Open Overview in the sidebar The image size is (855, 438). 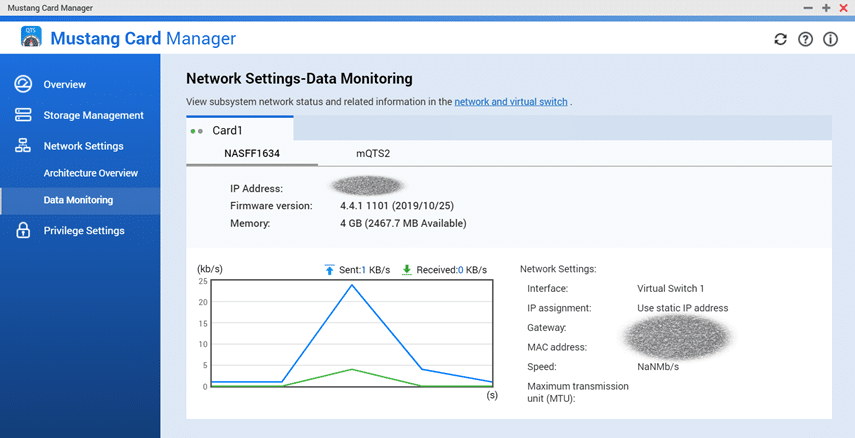click(x=64, y=85)
